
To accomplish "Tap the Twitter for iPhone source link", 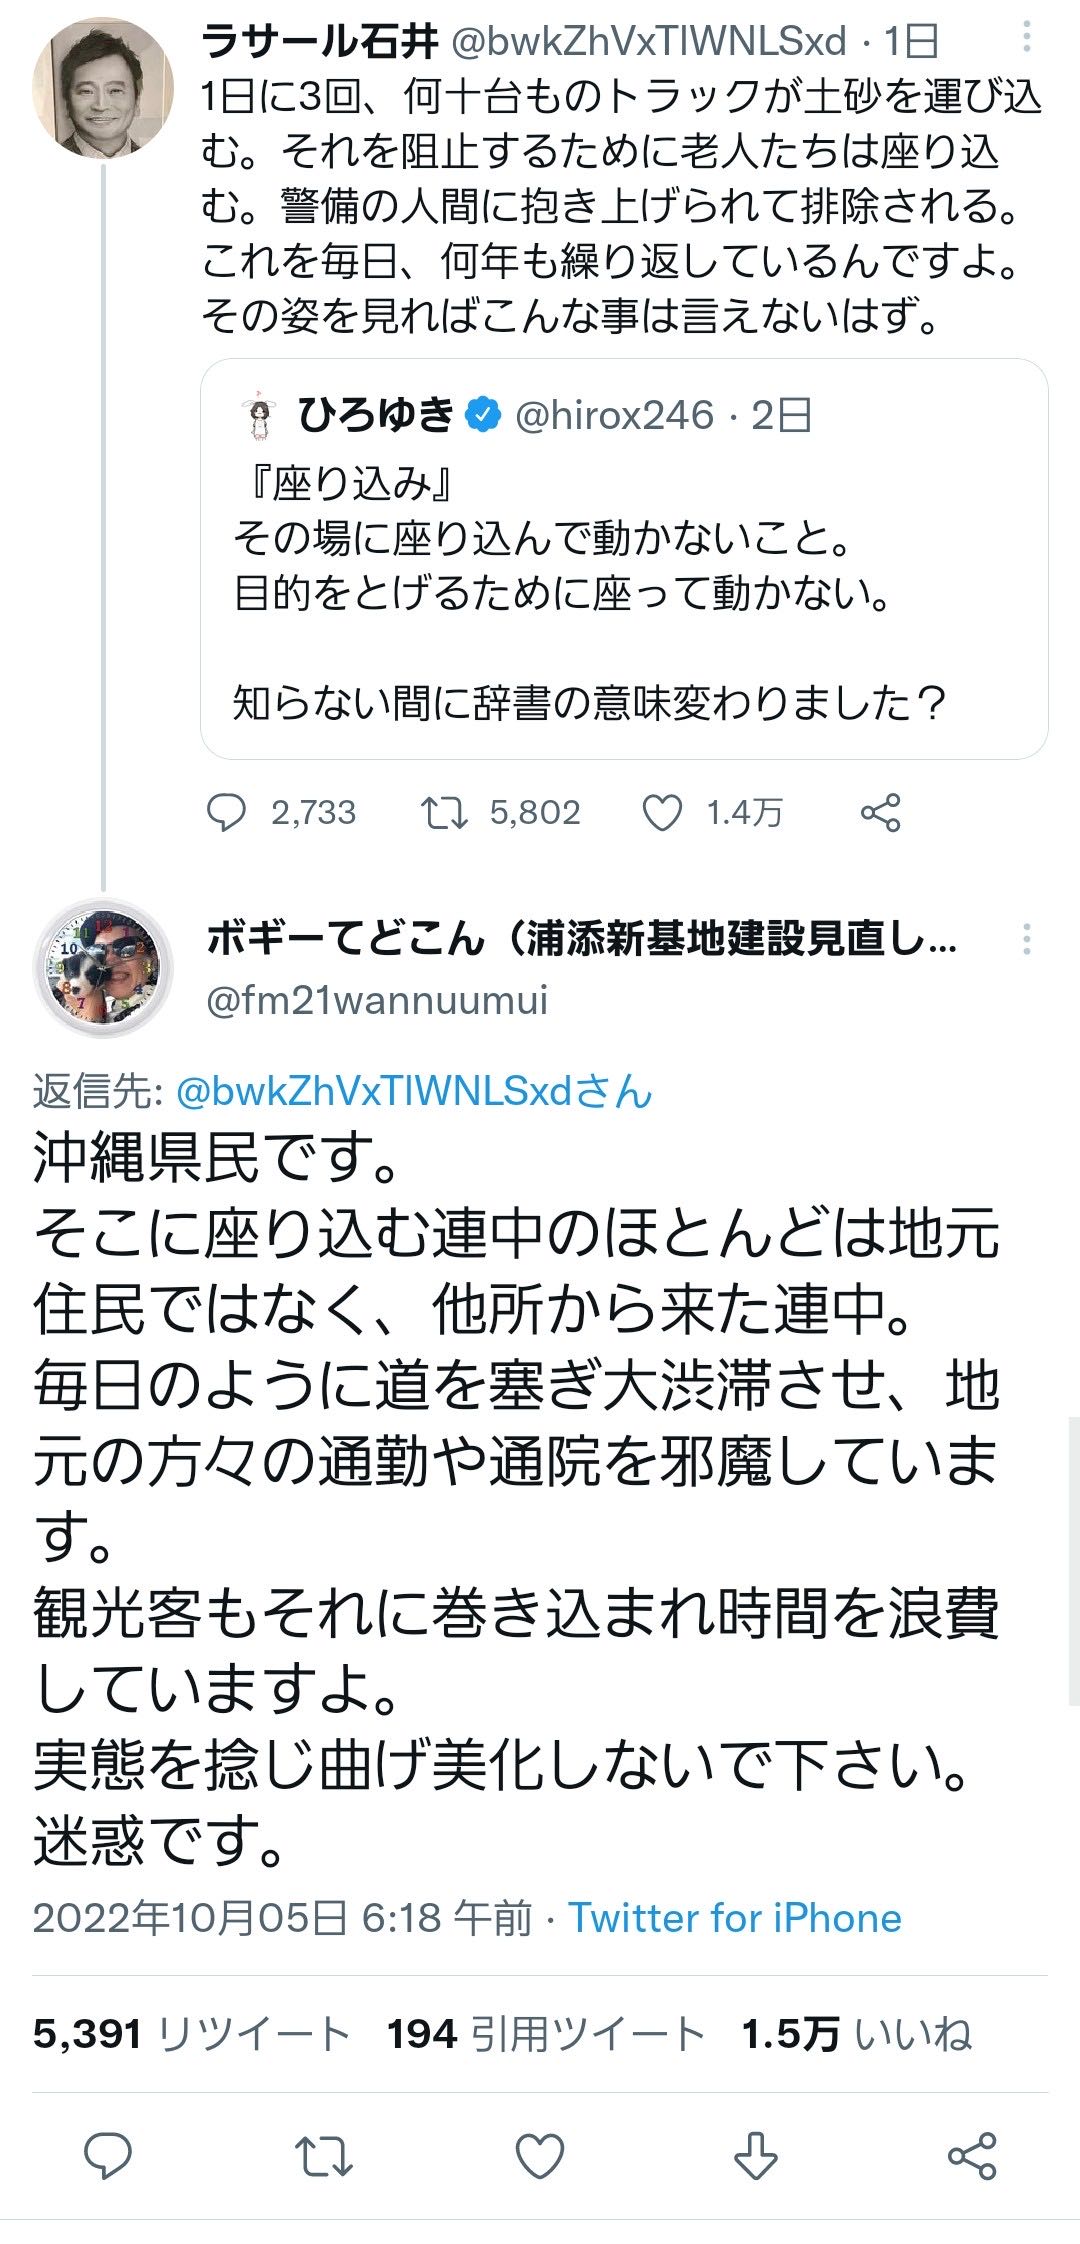I will pyautogui.click(x=735, y=1918).
